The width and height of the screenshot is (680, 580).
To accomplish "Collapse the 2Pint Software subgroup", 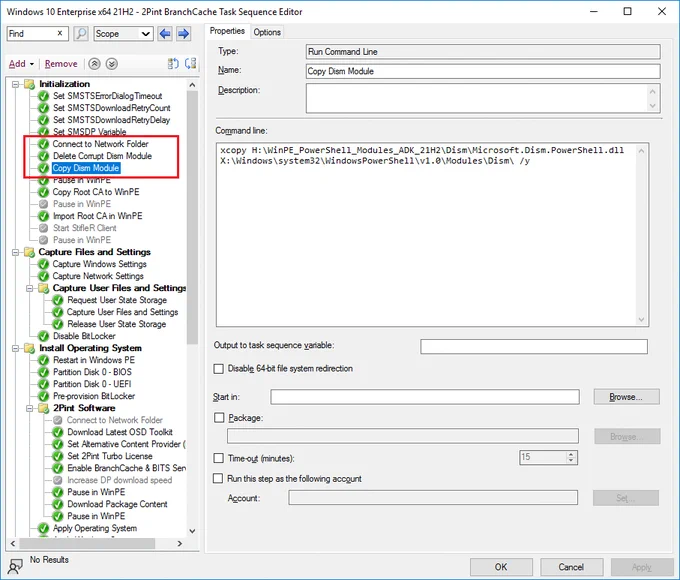I will coord(29,408).
